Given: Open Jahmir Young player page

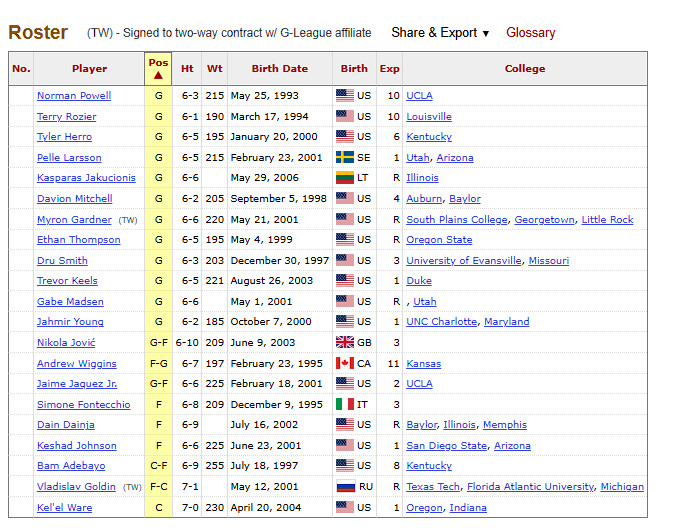Looking at the screenshot, I should tap(70, 322).
